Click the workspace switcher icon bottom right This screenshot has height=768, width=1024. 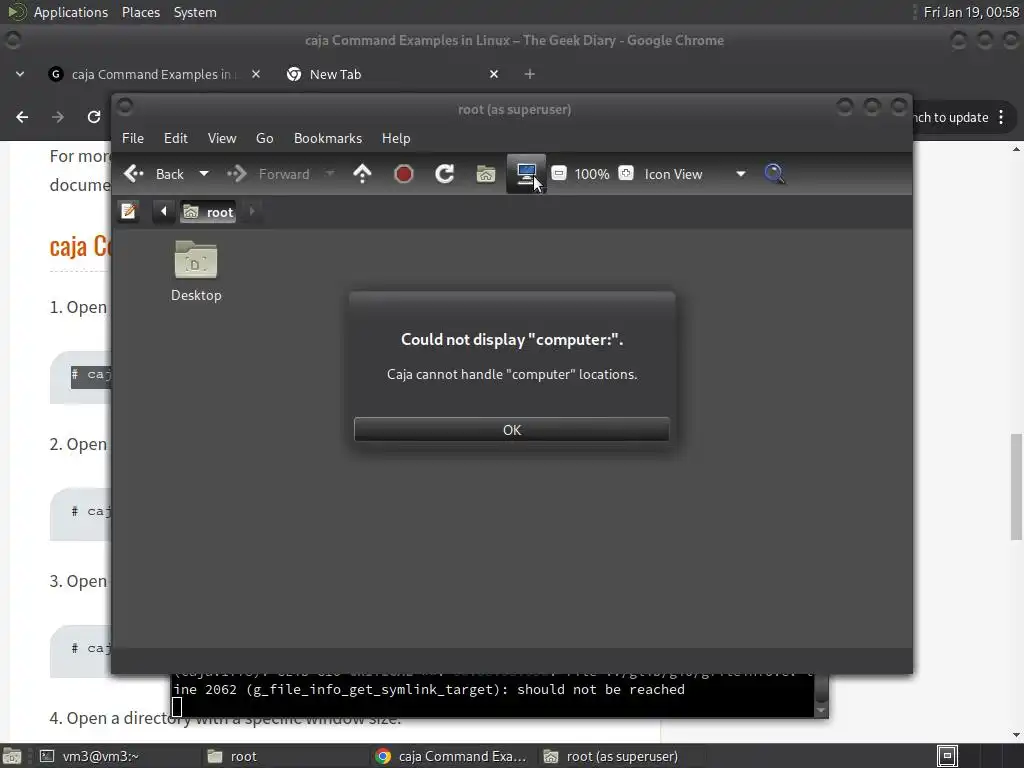pos(947,756)
